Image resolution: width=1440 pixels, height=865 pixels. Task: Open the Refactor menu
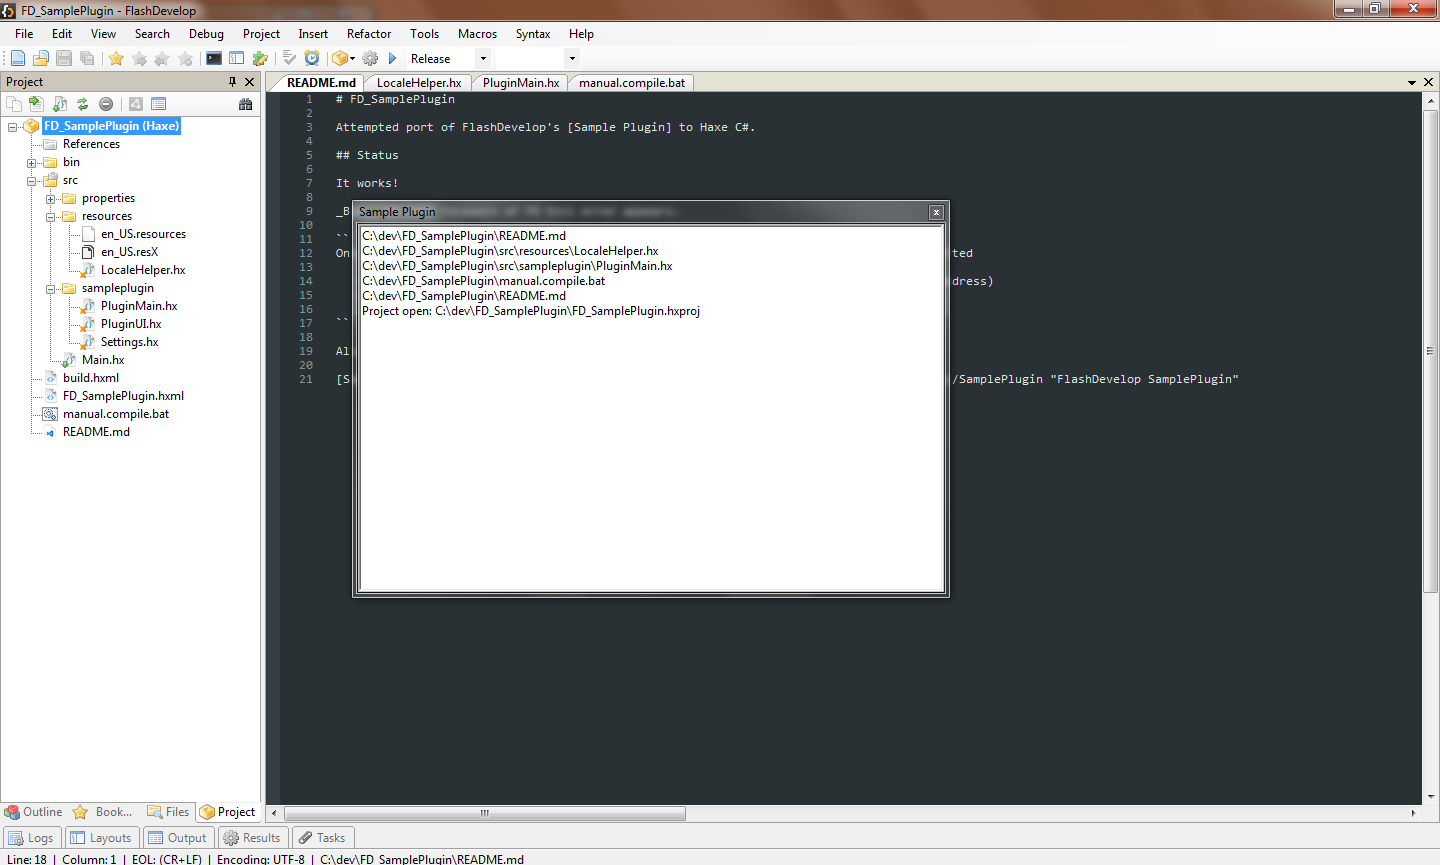click(x=369, y=34)
